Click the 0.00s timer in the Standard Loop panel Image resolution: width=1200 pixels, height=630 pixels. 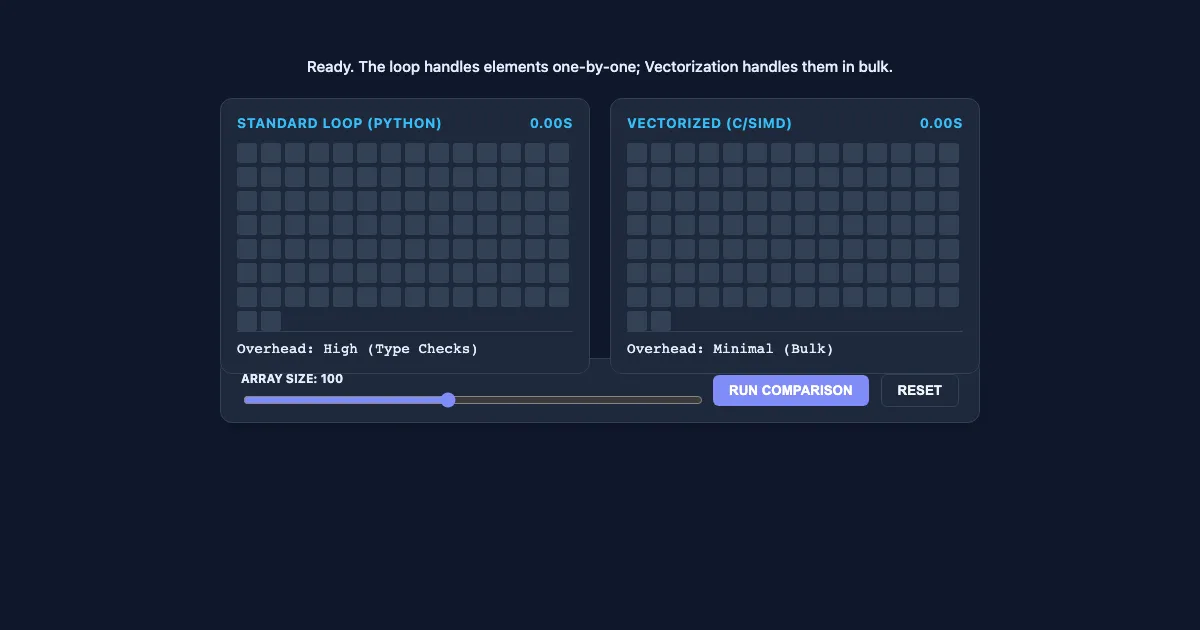(551, 123)
